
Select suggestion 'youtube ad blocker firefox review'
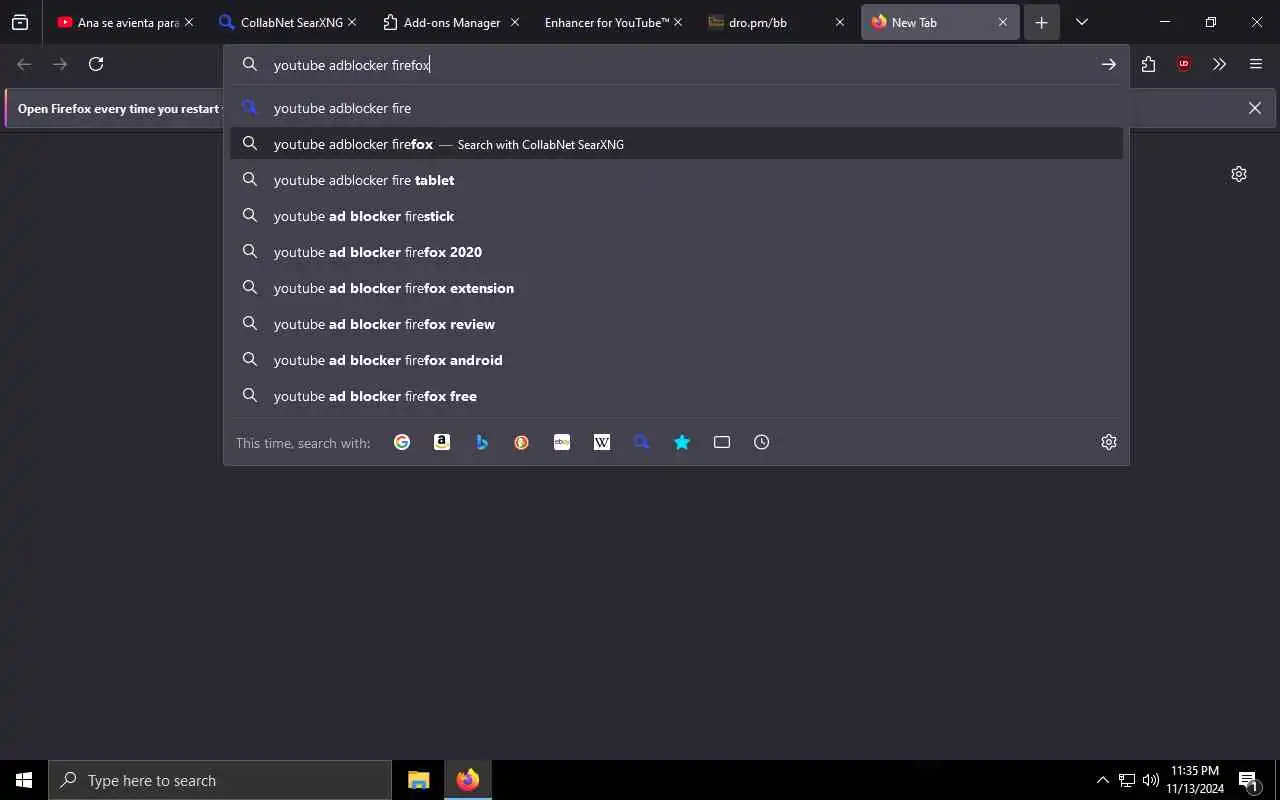click(676, 324)
